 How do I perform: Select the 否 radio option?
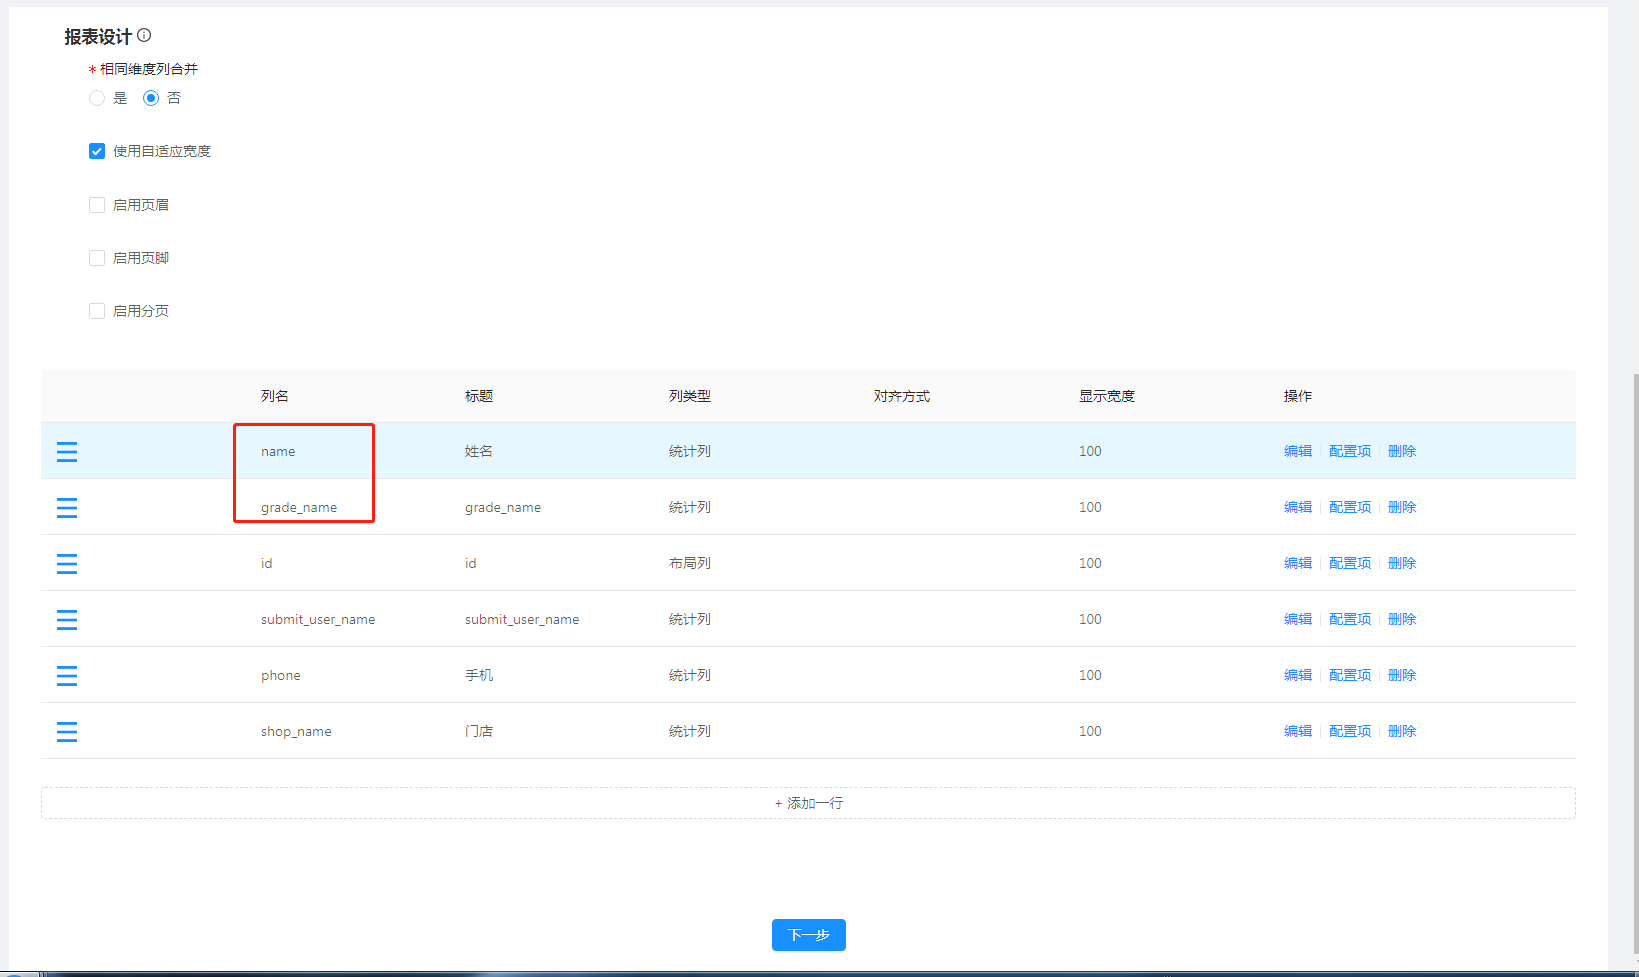click(x=151, y=98)
